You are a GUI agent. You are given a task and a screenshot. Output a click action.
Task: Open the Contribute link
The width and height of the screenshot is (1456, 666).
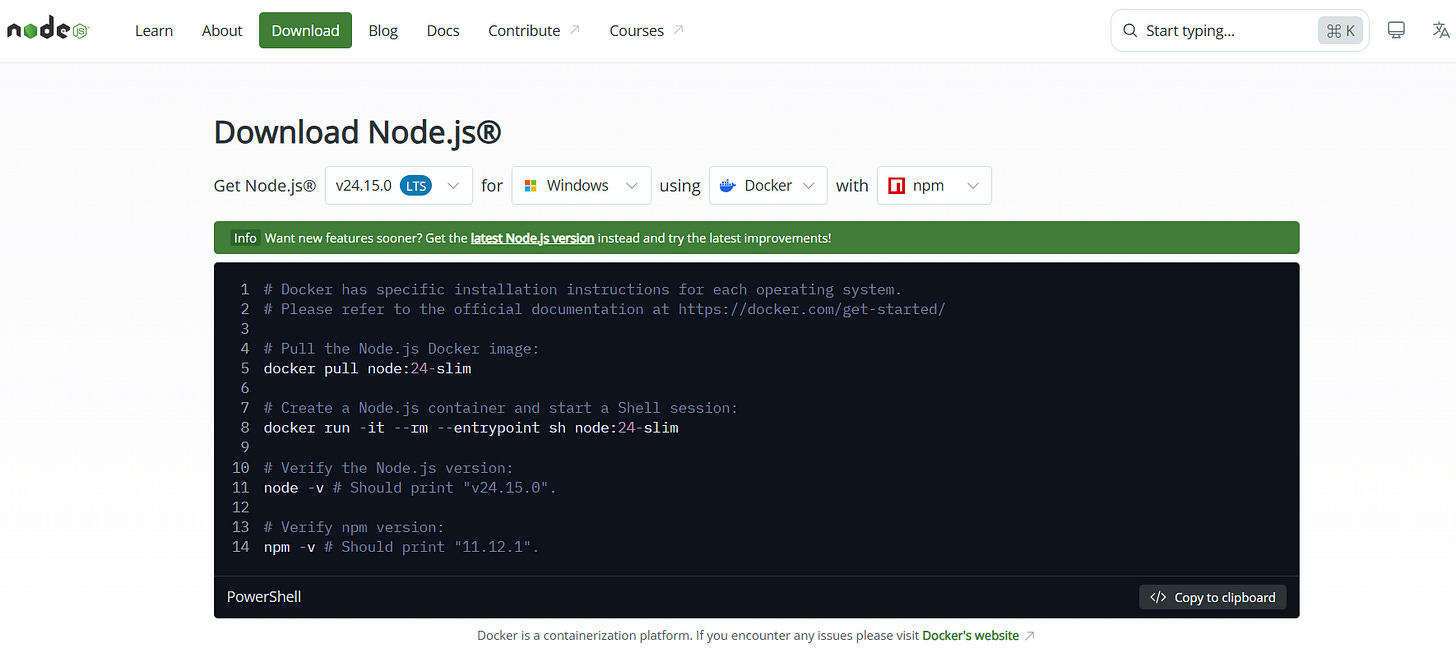click(x=534, y=31)
